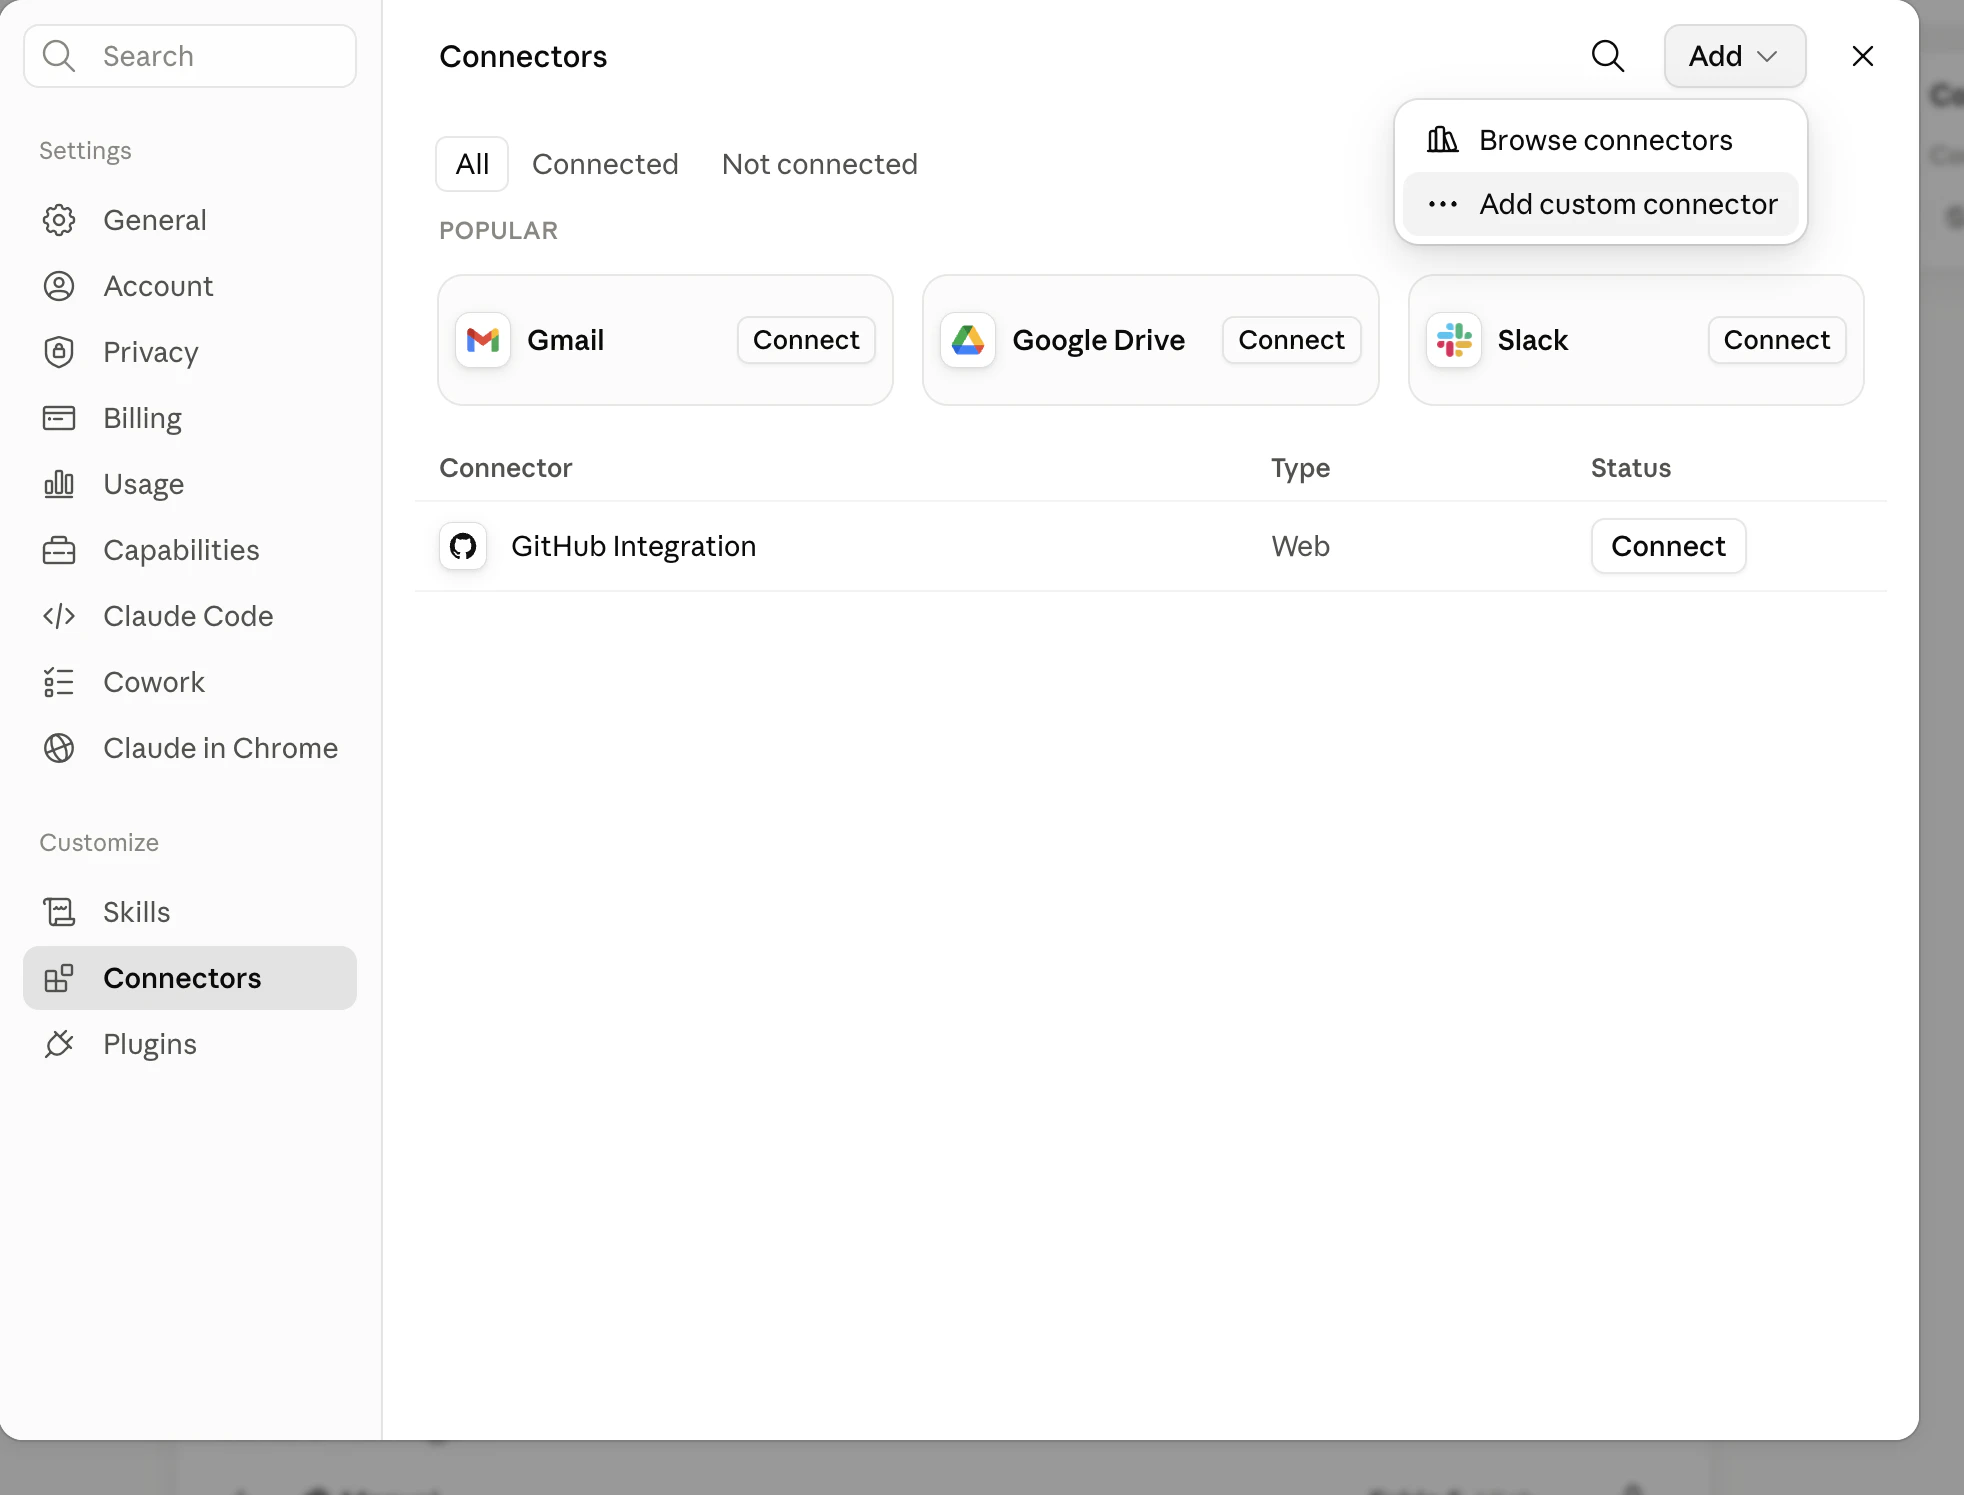Click the Account person icon
Screen dimensions: 1964x1495
[59, 286]
